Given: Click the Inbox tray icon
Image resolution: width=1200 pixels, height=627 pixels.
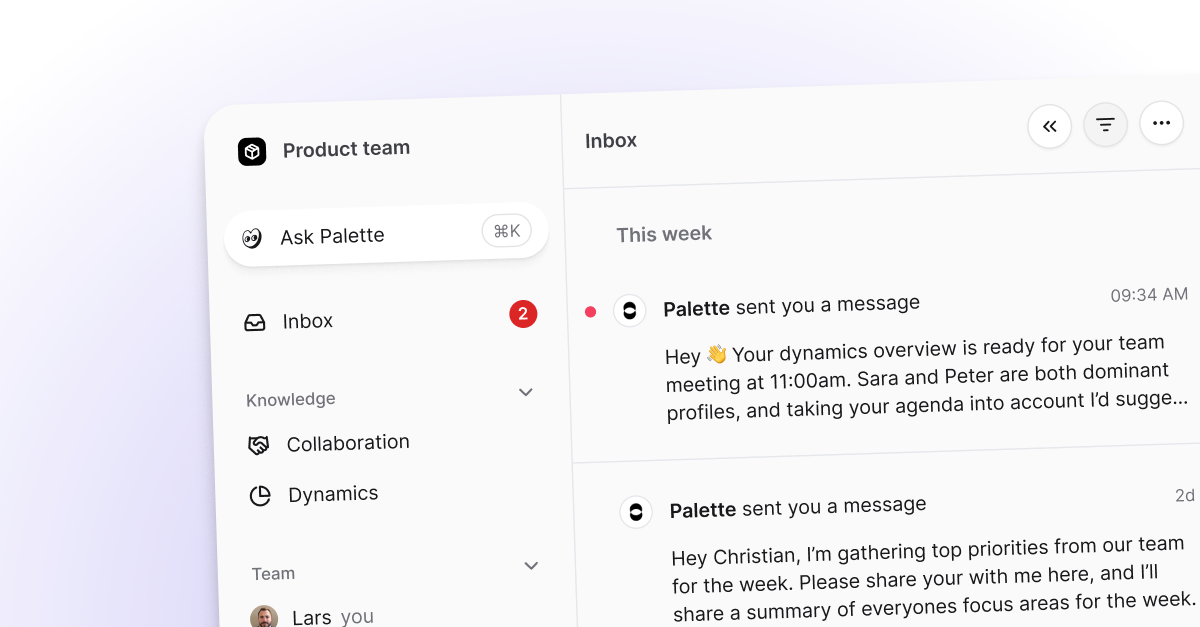Looking at the screenshot, I should tap(255, 323).
